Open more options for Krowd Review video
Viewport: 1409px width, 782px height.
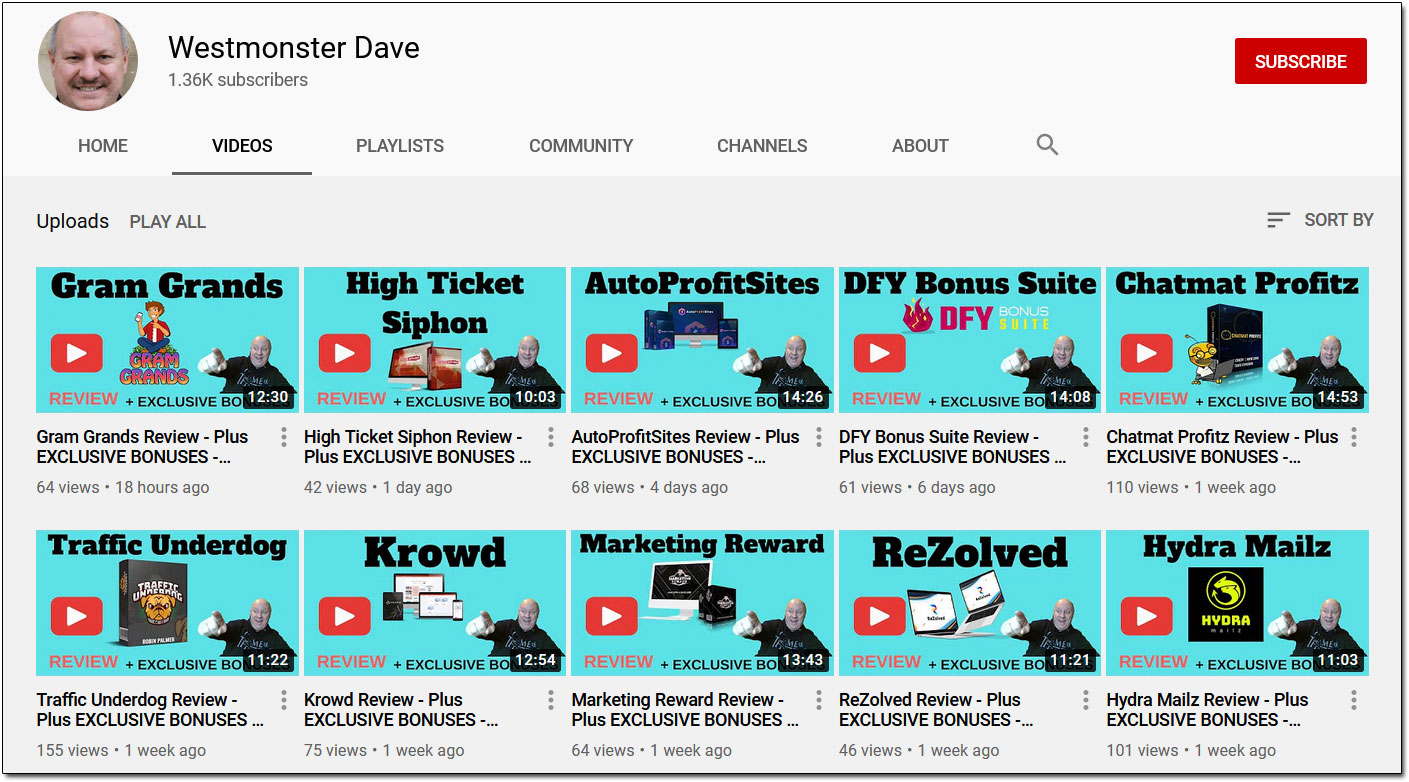point(551,700)
